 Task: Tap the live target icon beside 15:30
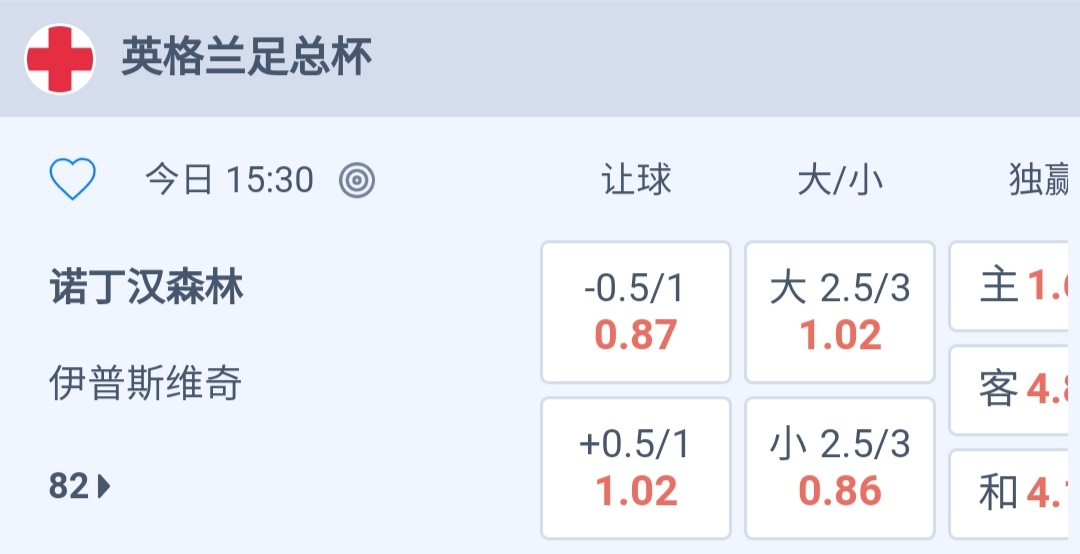coord(357,180)
